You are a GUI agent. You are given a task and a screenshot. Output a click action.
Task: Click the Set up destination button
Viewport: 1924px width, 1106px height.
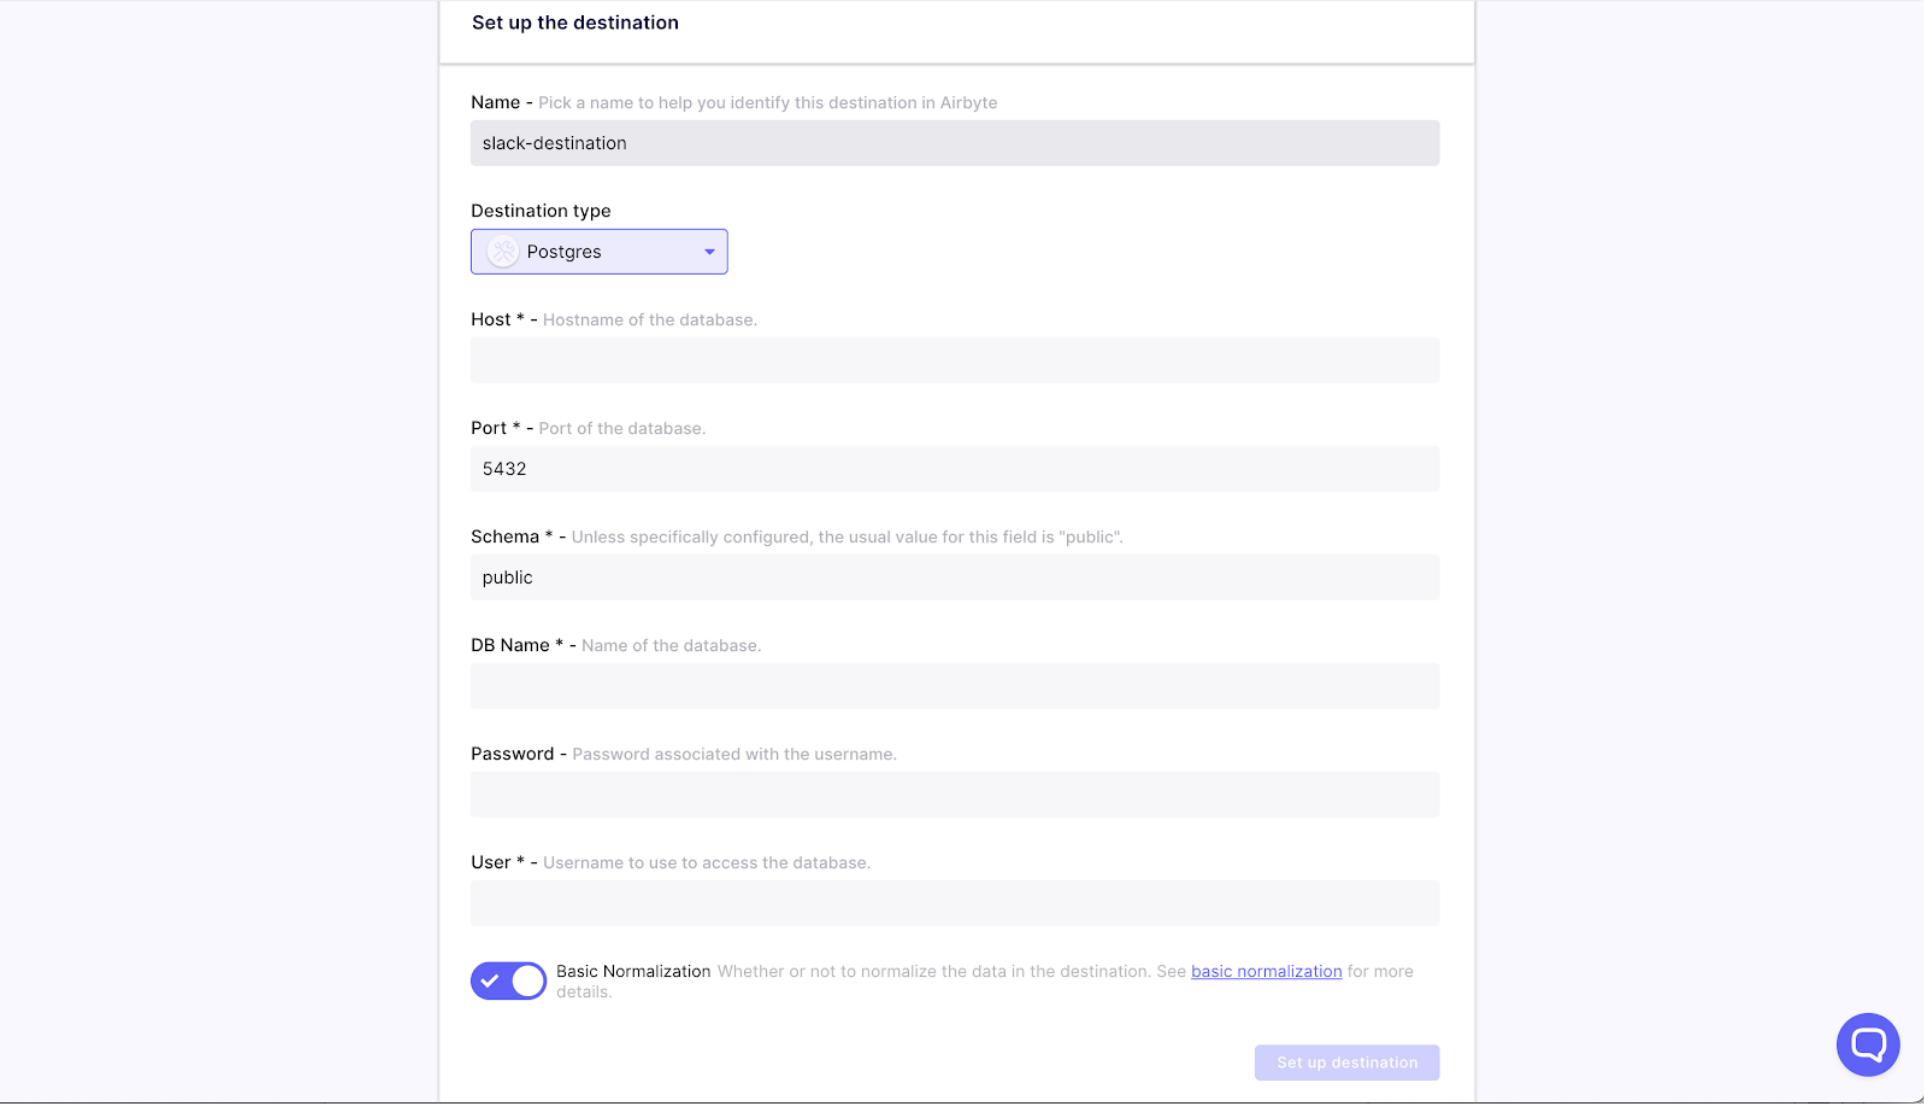tap(1346, 1062)
